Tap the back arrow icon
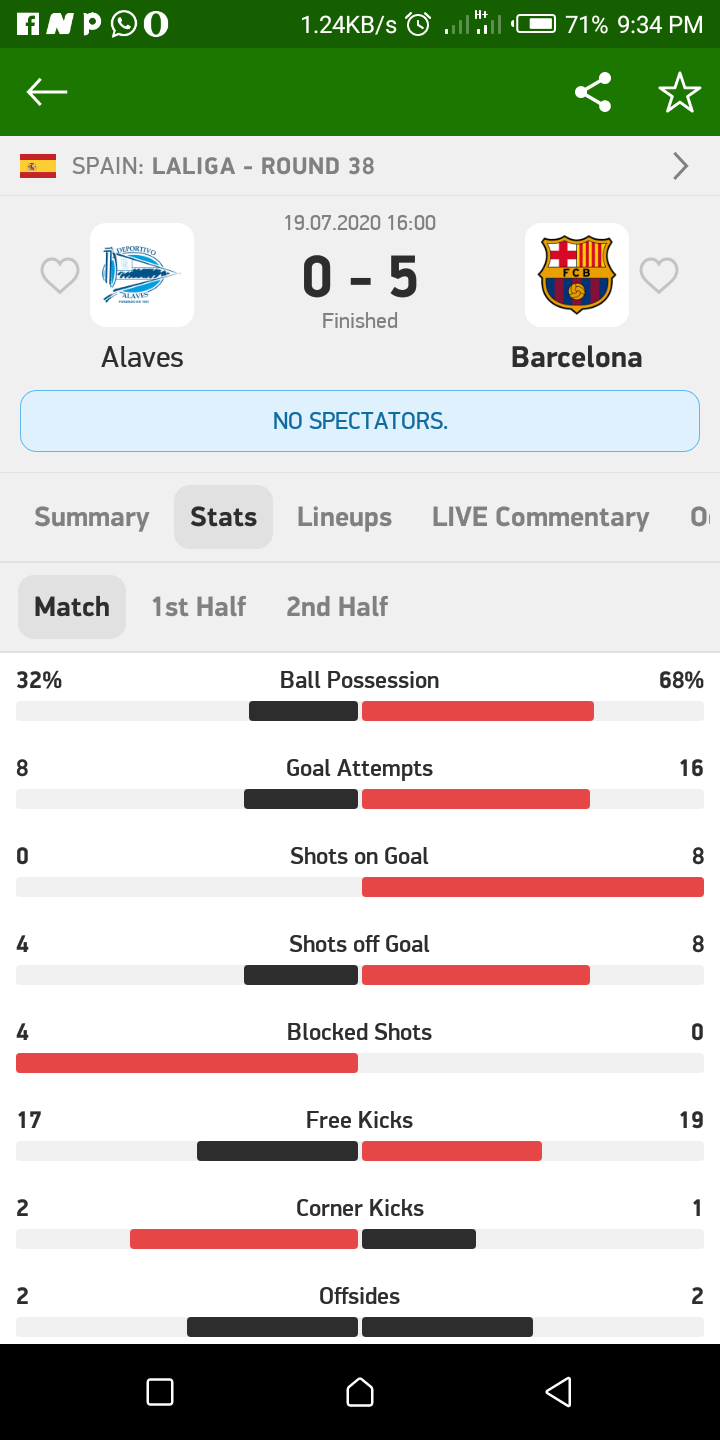The image size is (720, 1440). pos(46,92)
